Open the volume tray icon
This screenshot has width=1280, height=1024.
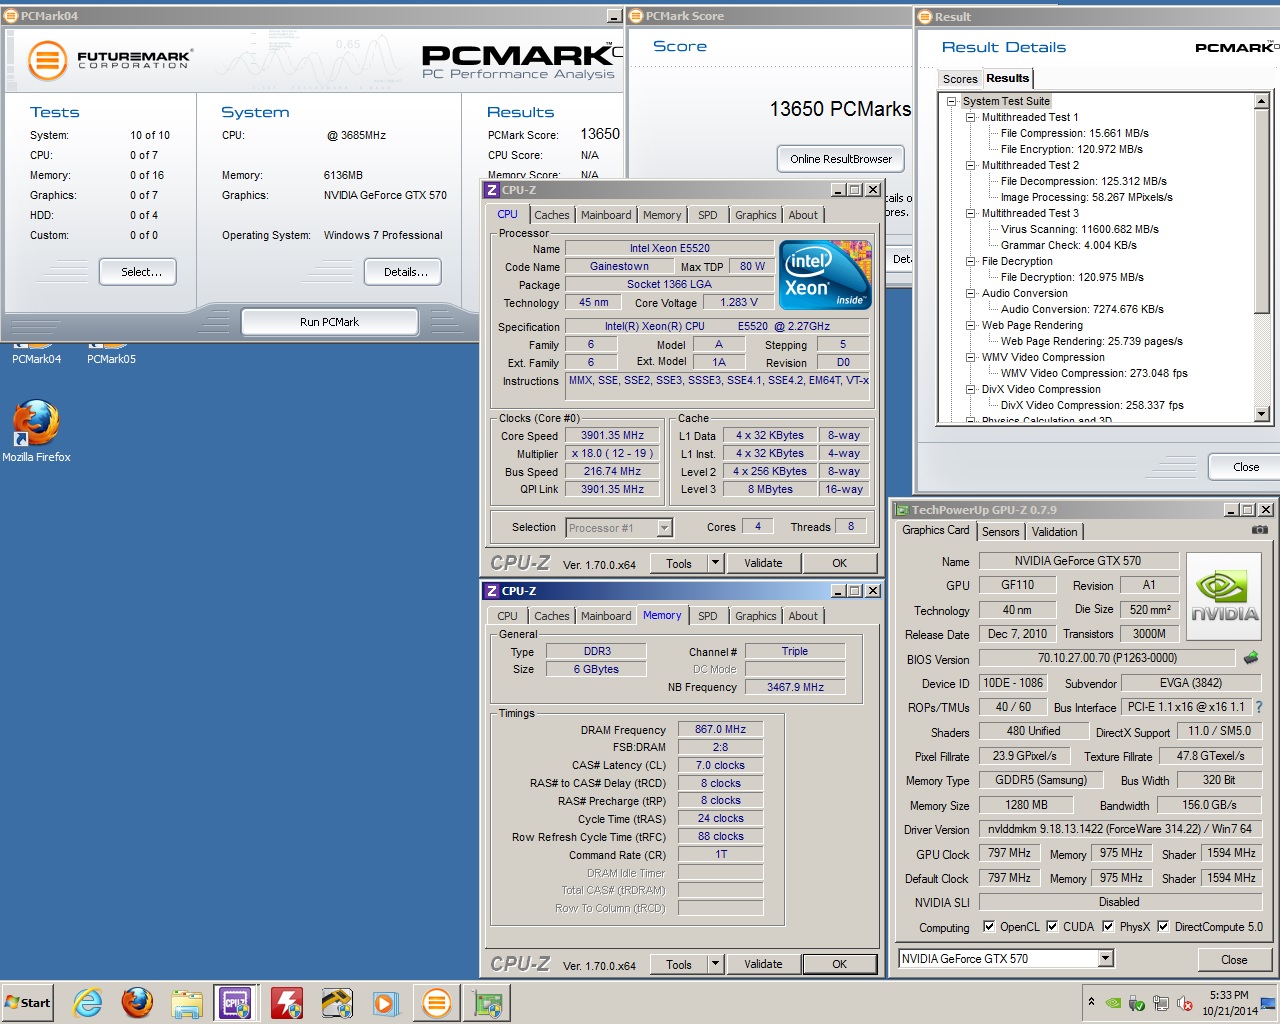coord(1185,1003)
